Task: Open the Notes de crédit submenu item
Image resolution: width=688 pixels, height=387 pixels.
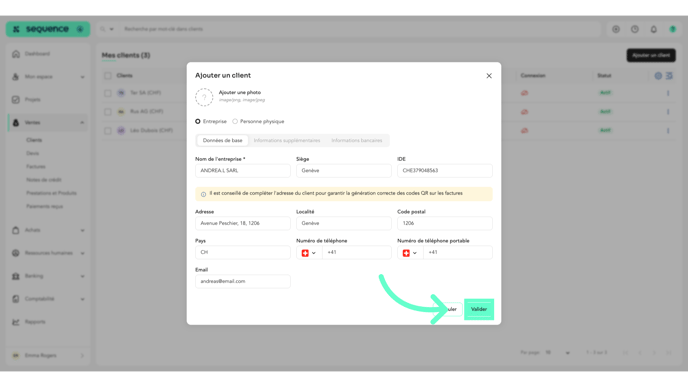Action: 44,180
